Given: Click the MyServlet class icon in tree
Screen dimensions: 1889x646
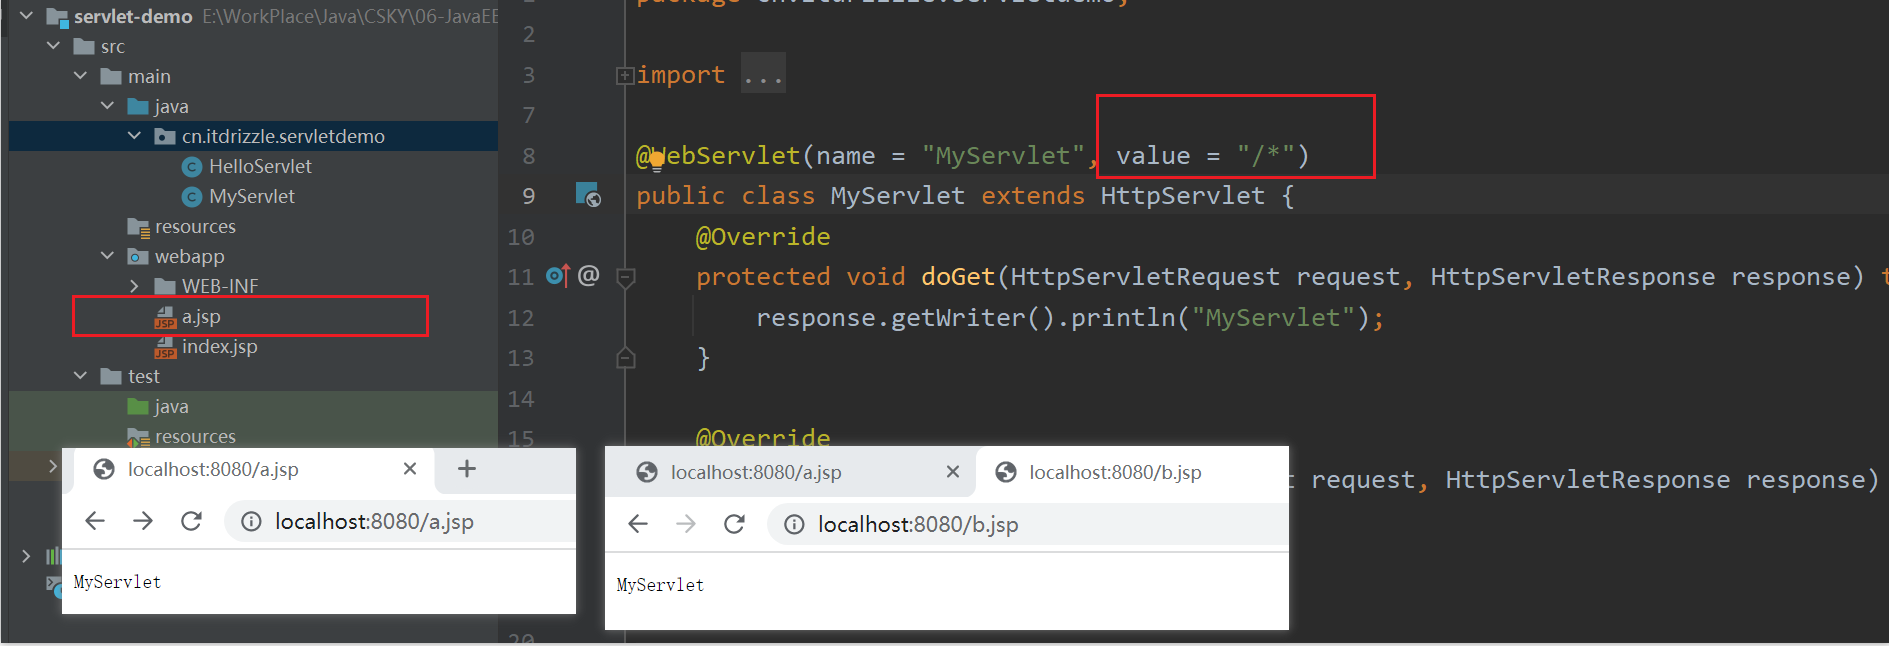Looking at the screenshot, I should [x=192, y=197].
